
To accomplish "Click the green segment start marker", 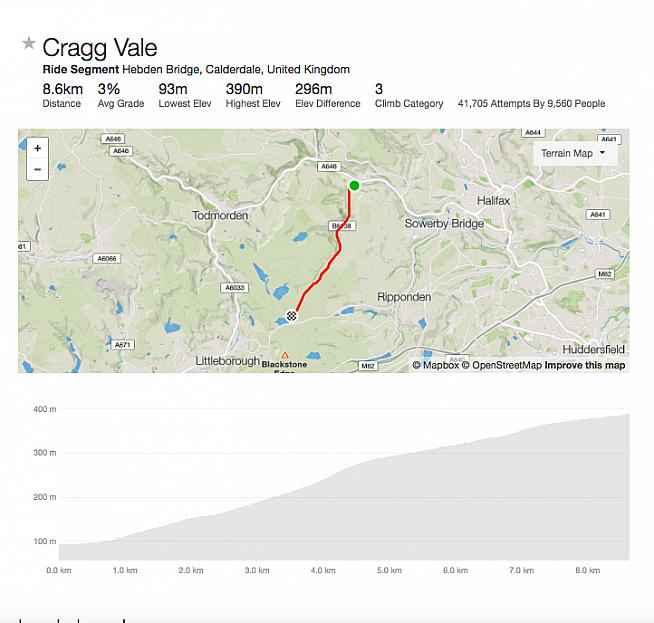I will click(354, 185).
